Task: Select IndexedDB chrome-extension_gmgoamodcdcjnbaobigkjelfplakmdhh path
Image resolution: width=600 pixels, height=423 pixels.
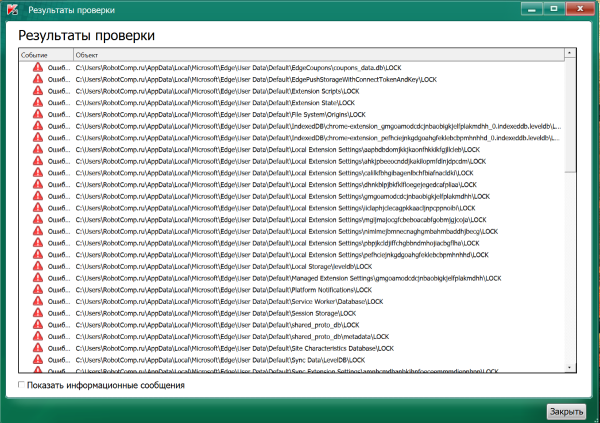Action: pyautogui.click(x=318, y=126)
